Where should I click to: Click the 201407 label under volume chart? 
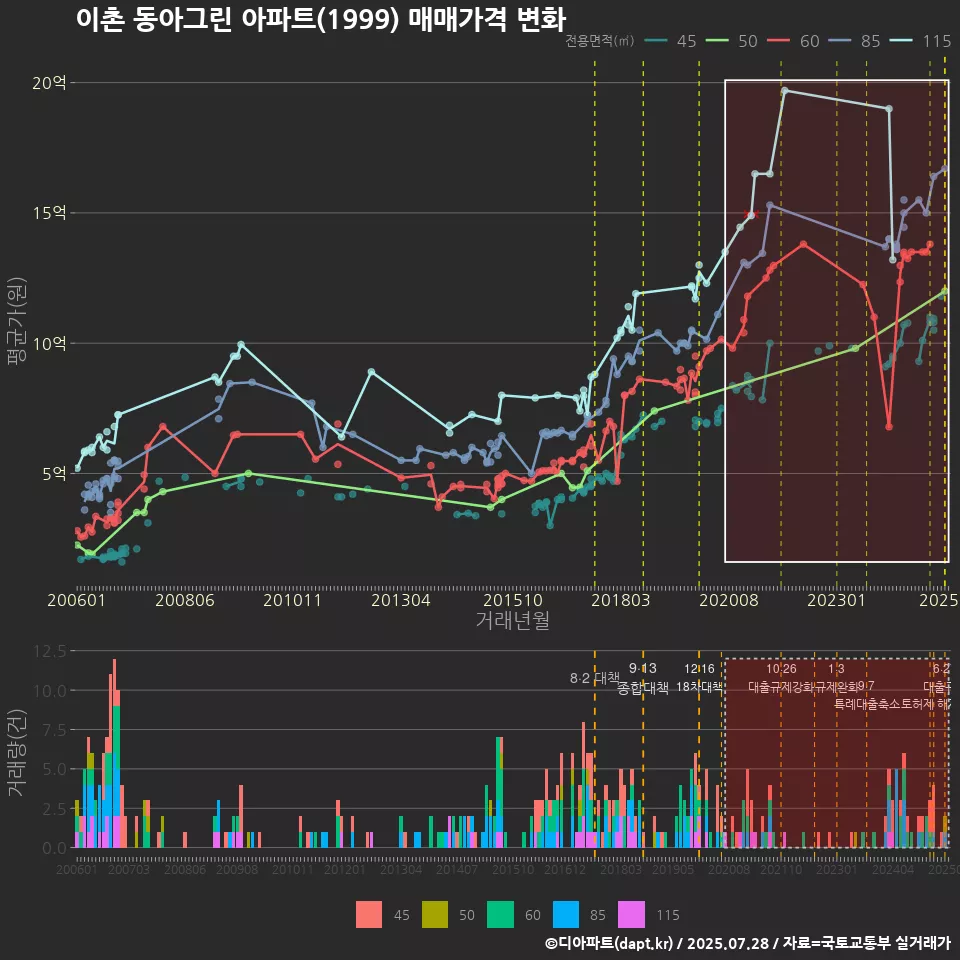[x=457, y=869]
